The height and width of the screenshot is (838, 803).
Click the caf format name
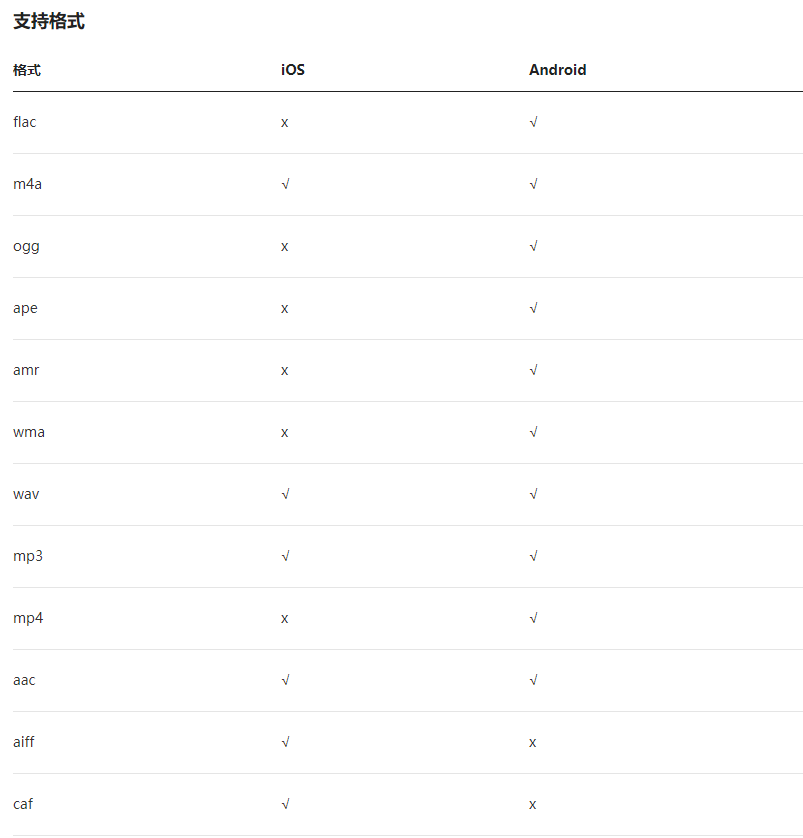[x=23, y=804]
